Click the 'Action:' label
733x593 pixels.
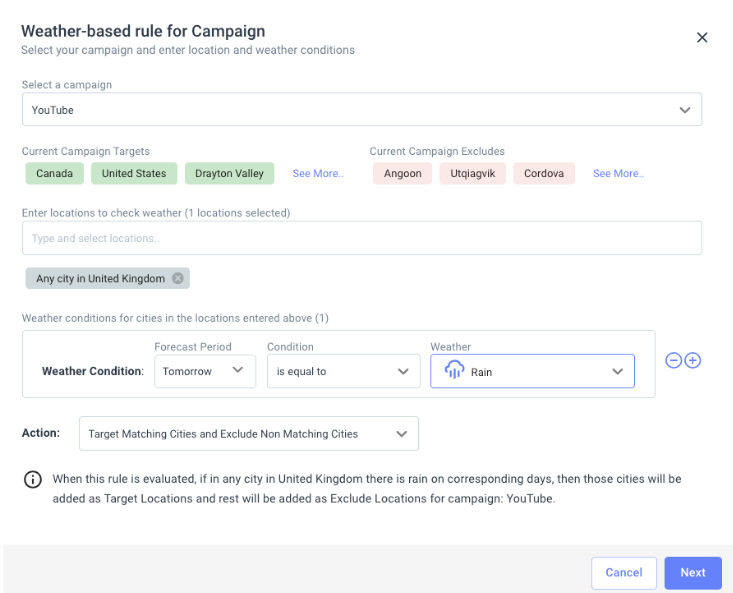(41, 433)
